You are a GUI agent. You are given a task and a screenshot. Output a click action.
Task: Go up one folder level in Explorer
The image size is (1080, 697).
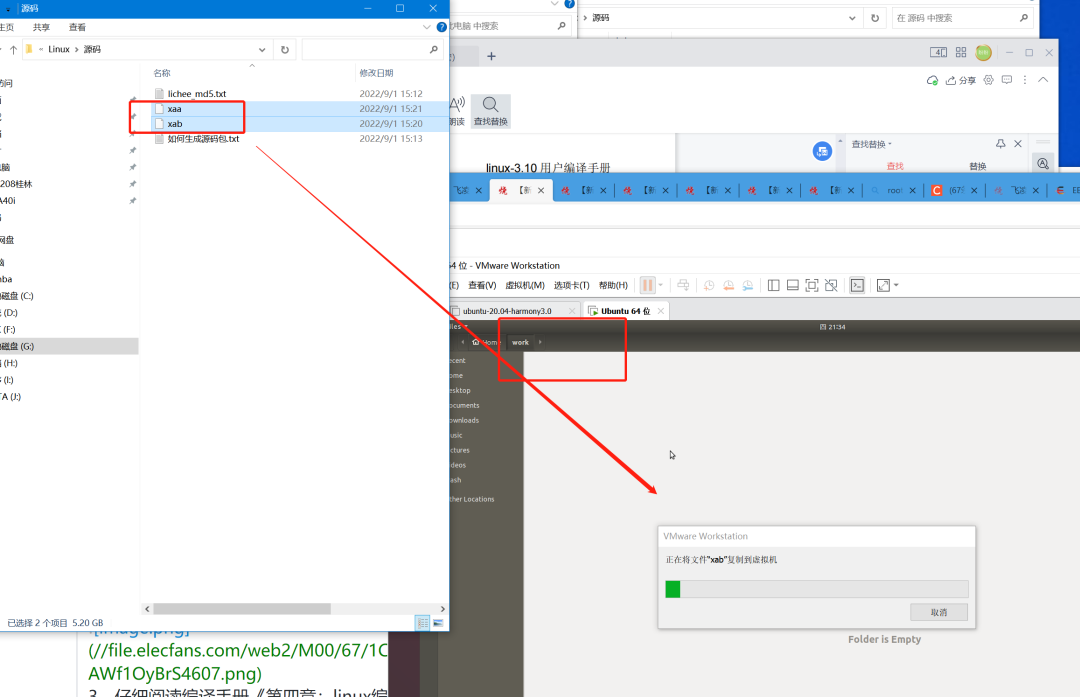coord(13,50)
